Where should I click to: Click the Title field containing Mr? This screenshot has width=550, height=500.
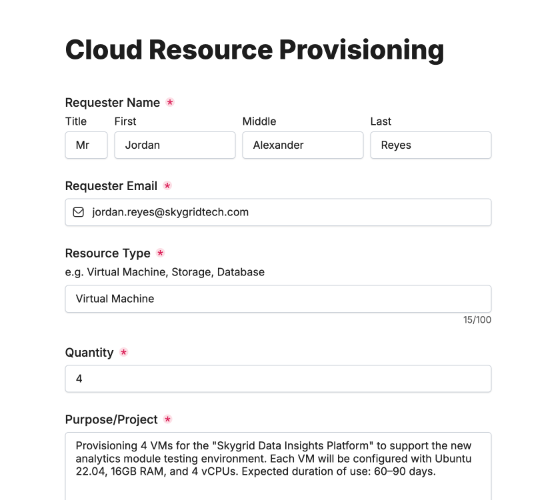[x=86, y=145]
